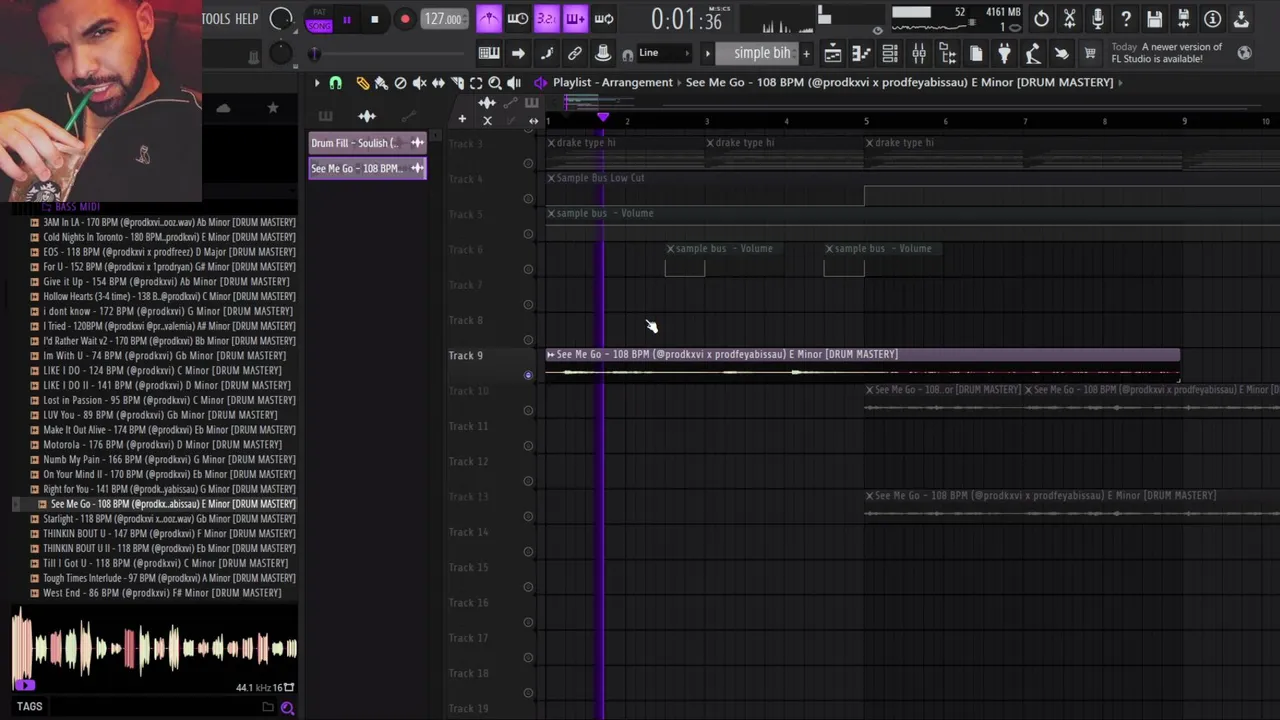Stop playback in transport
This screenshot has width=1280, height=720.
click(x=375, y=19)
